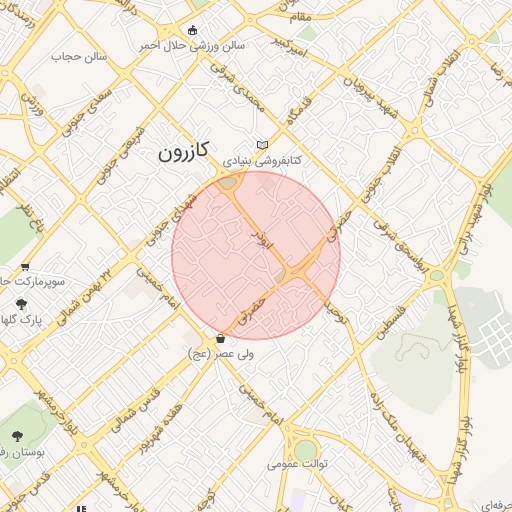This screenshot has height=512, width=512.
Task: Click the کتابفروشی بنیادی bookstore text
Action: 262,161
